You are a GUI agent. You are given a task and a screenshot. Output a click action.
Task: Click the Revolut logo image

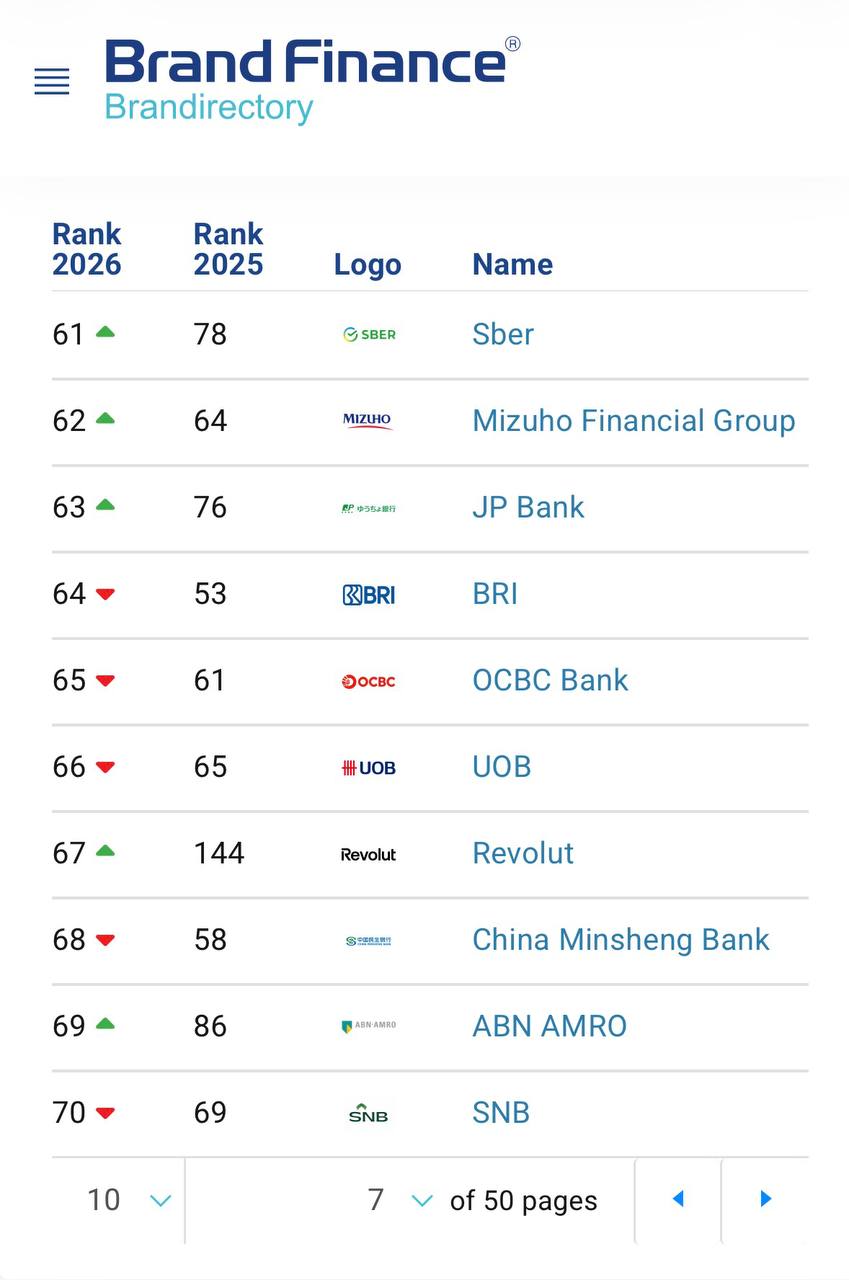(368, 854)
